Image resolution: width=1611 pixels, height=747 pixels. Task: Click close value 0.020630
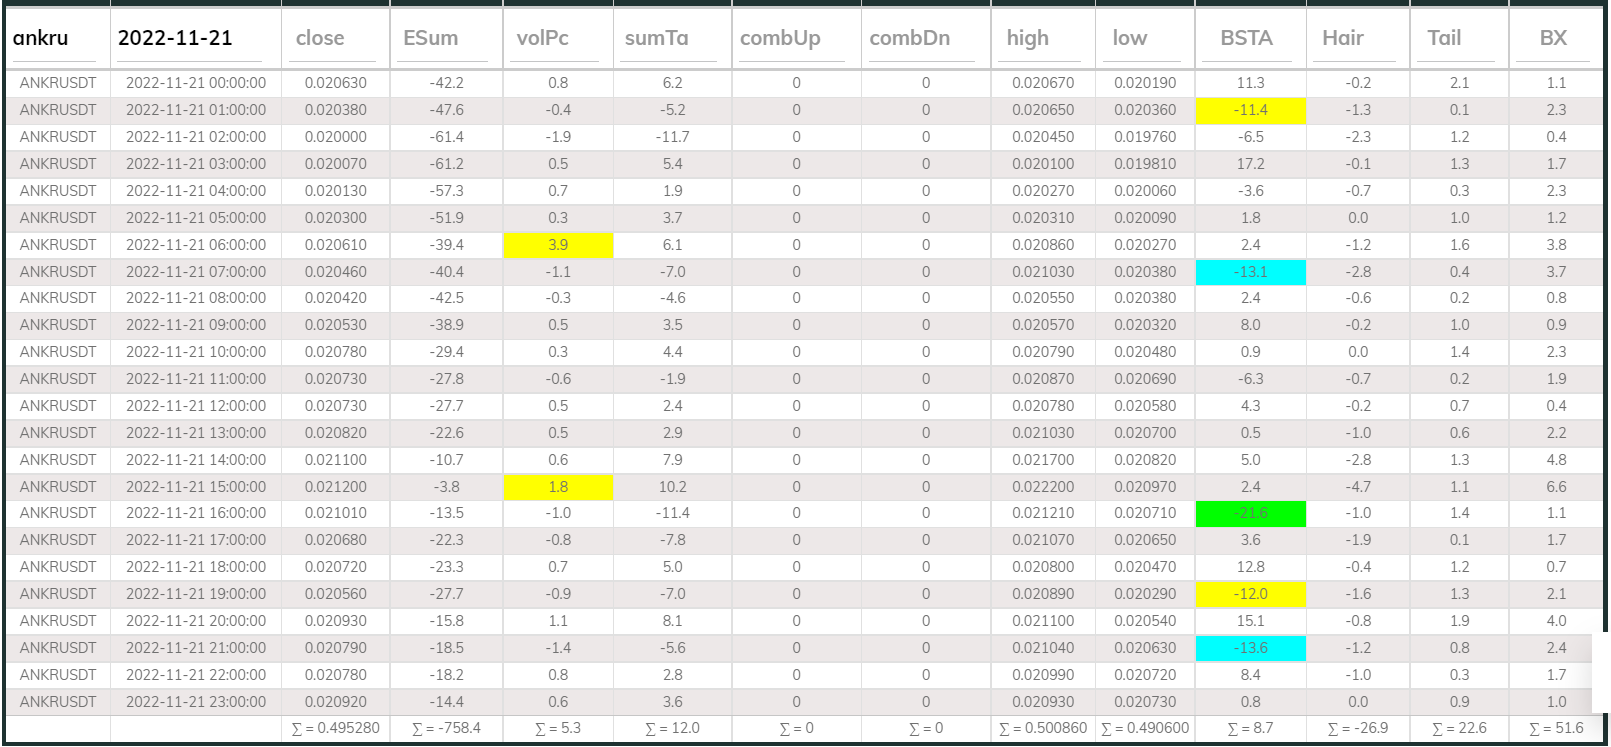click(335, 83)
